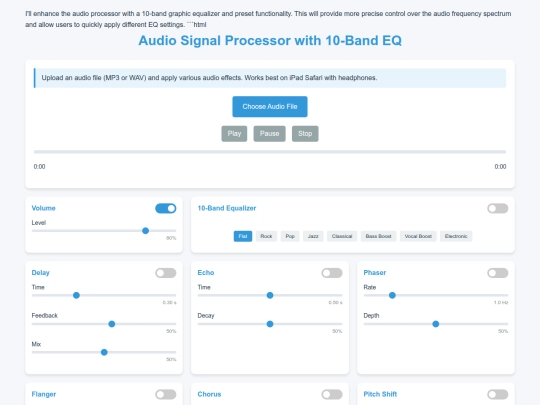Pause audio with the Pause button
540x405 pixels.
click(x=269, y=134)
